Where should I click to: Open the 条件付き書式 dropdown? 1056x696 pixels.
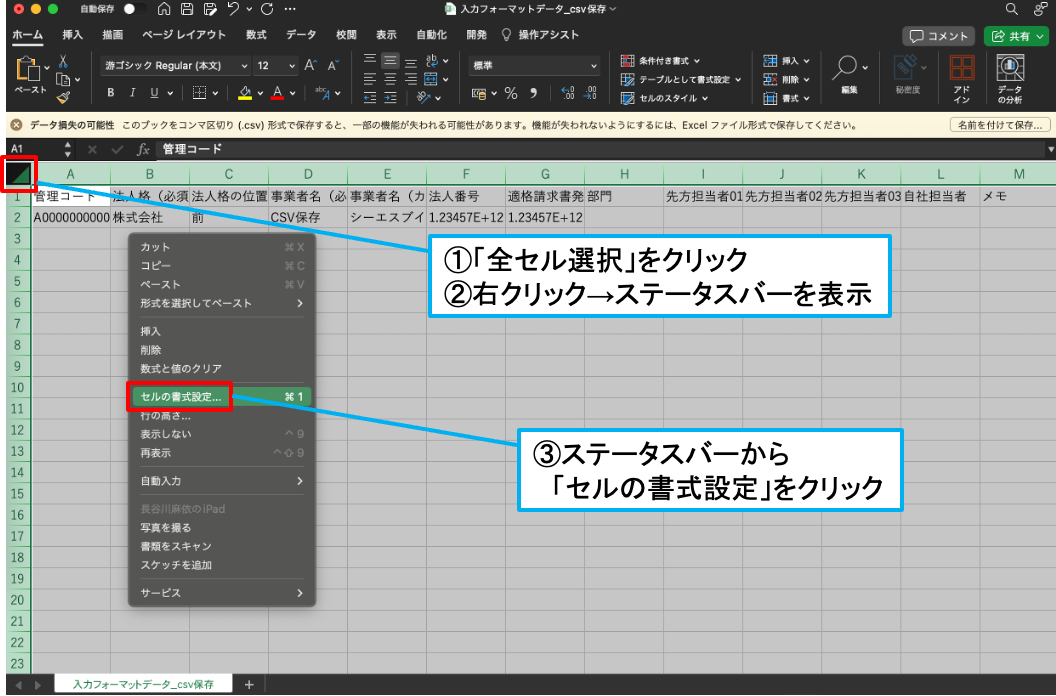click(x=661, y=61)
